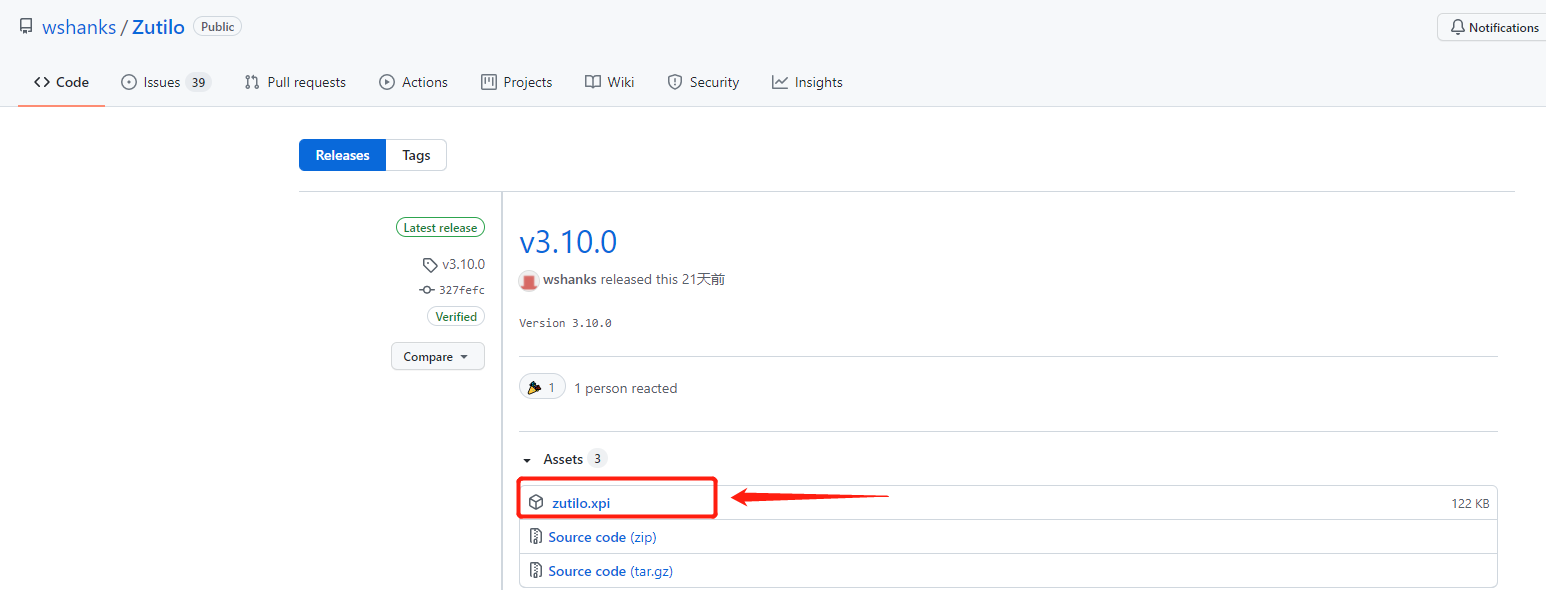Open the Notifications bell button
This screenshot has width=1546, height=590.
[x=1493, y=27]
